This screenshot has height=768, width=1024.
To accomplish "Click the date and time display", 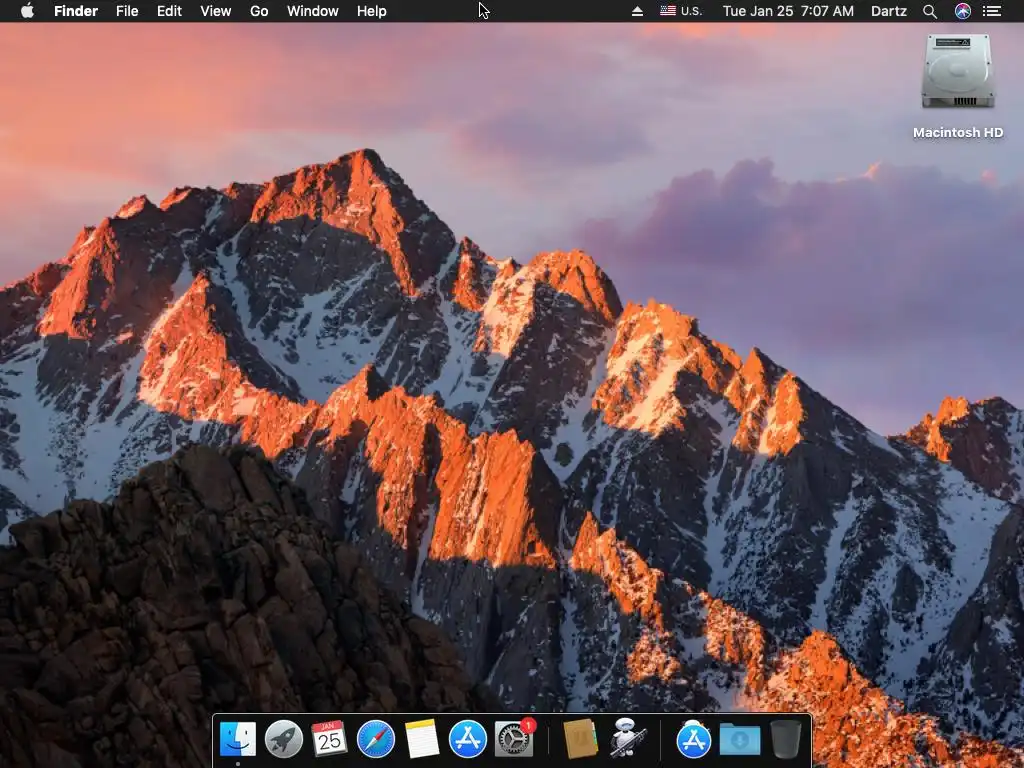I will point(788,11).
